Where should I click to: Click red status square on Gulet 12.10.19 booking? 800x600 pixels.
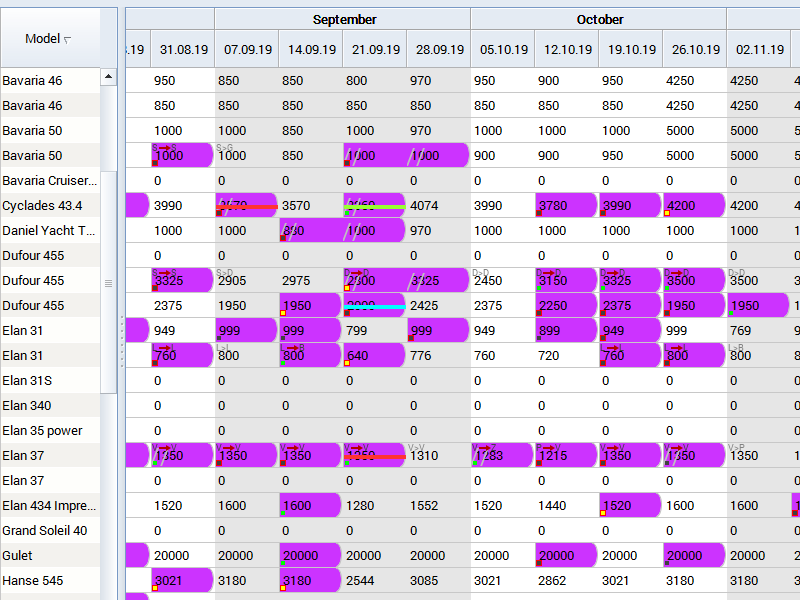coord(540,563)
